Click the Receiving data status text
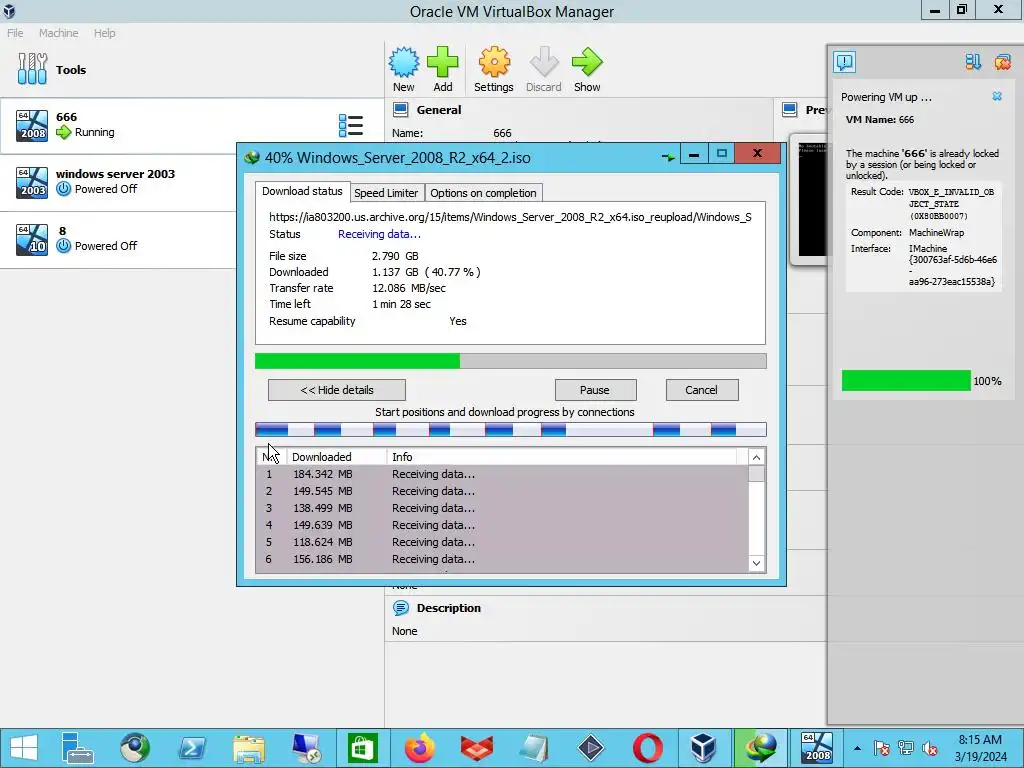The width and height of the screenshot is (1024, 768). point(379,234)
